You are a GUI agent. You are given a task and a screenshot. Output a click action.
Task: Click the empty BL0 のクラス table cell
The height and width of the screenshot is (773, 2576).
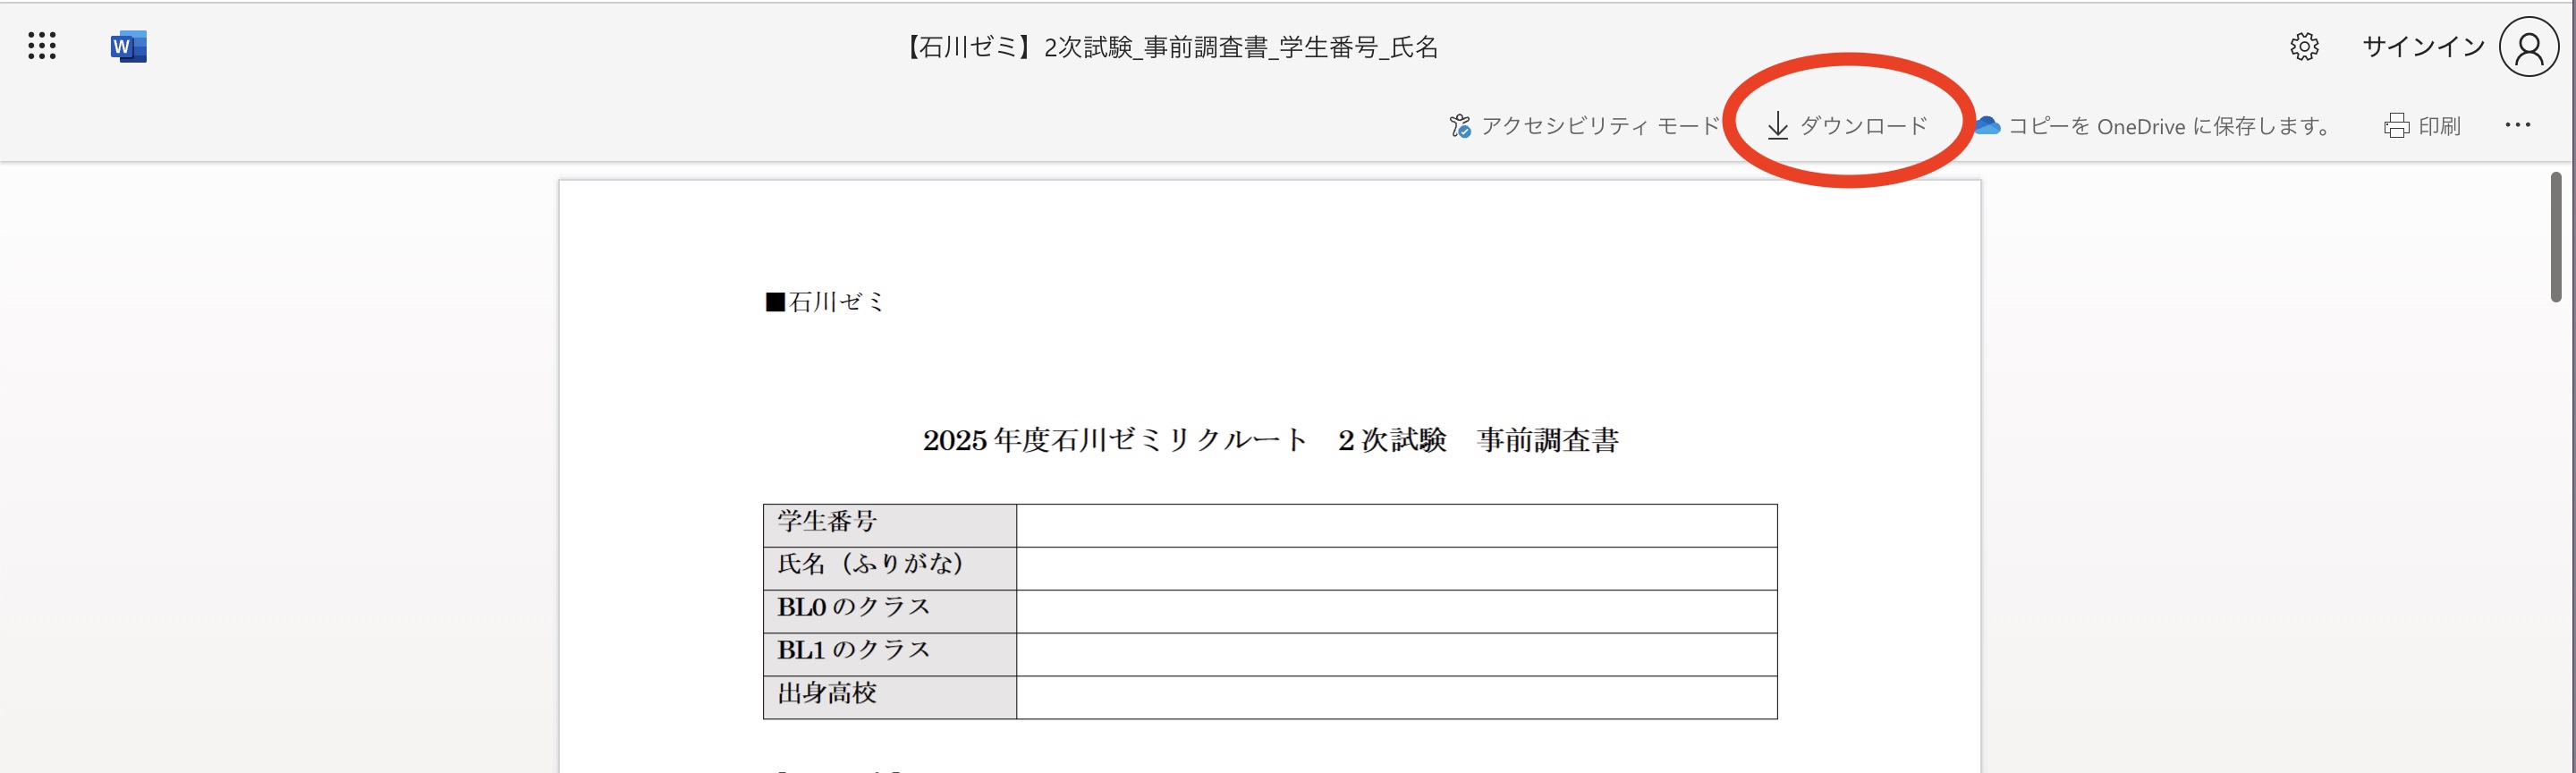(x=1396, y=611)
